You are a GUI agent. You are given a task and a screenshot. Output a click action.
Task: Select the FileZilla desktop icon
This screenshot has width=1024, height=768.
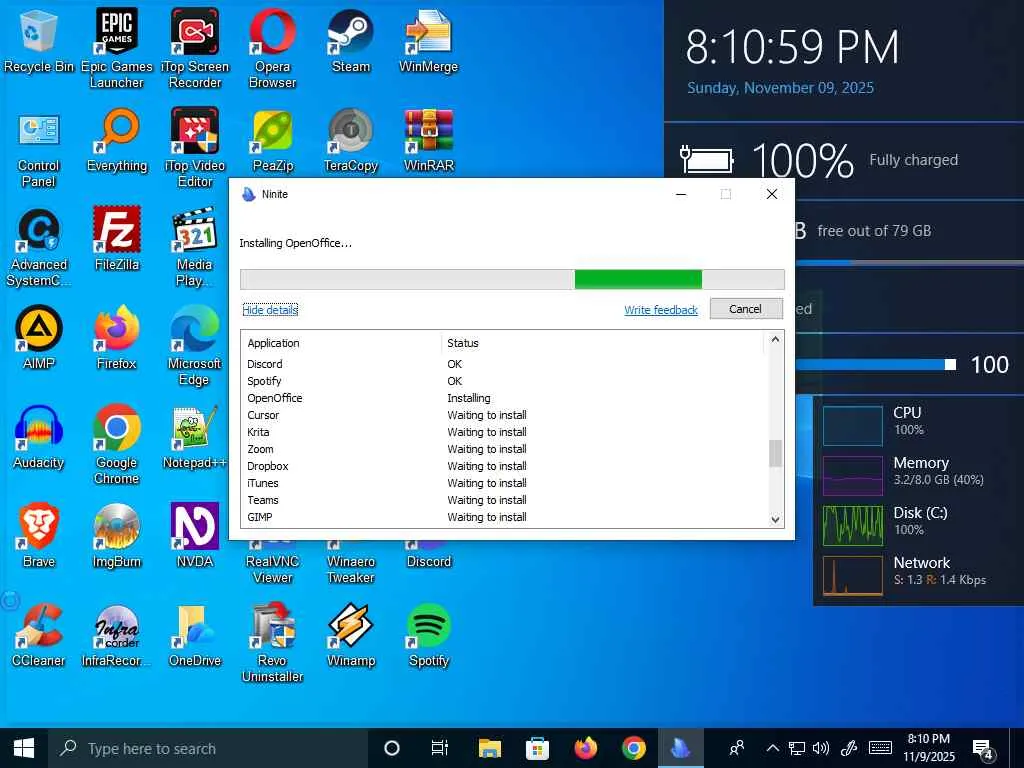[x=117, y=239]
